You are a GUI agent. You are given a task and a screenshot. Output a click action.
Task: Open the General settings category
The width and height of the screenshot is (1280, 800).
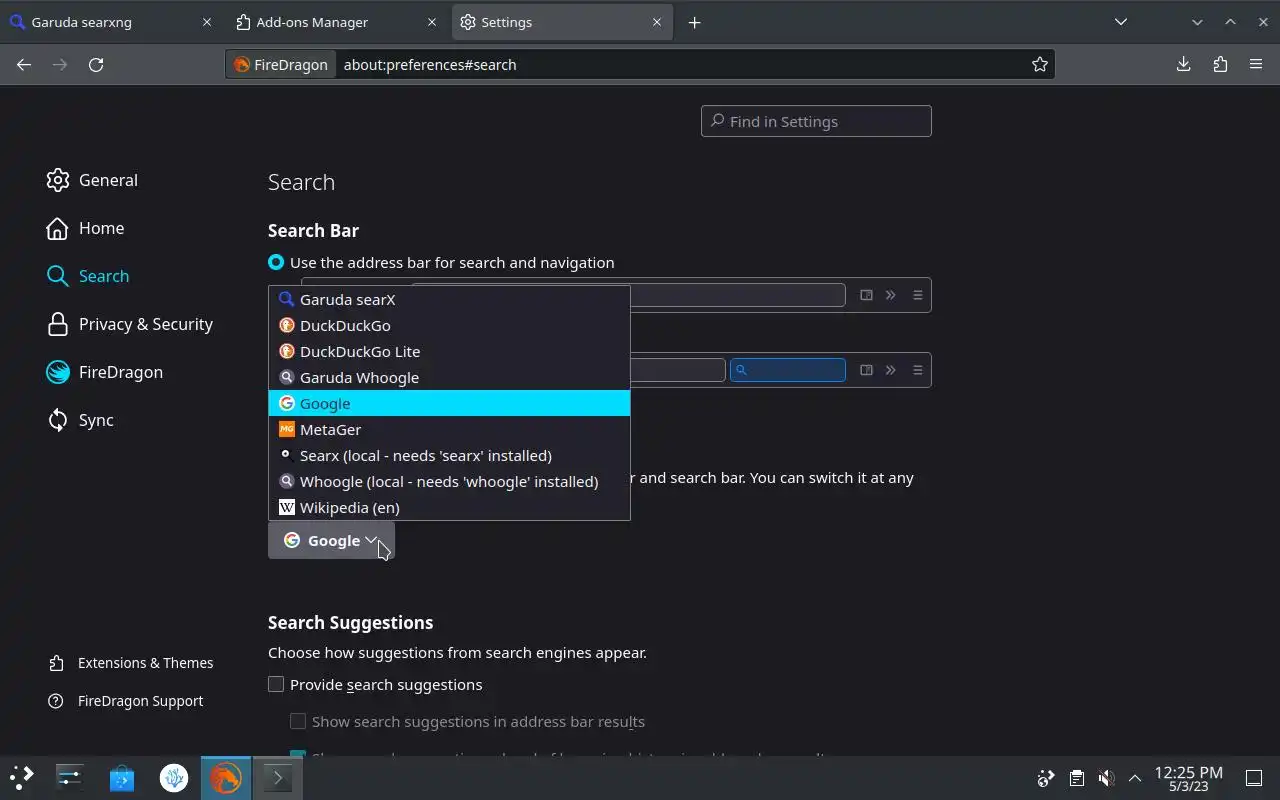tap(93, 180)
